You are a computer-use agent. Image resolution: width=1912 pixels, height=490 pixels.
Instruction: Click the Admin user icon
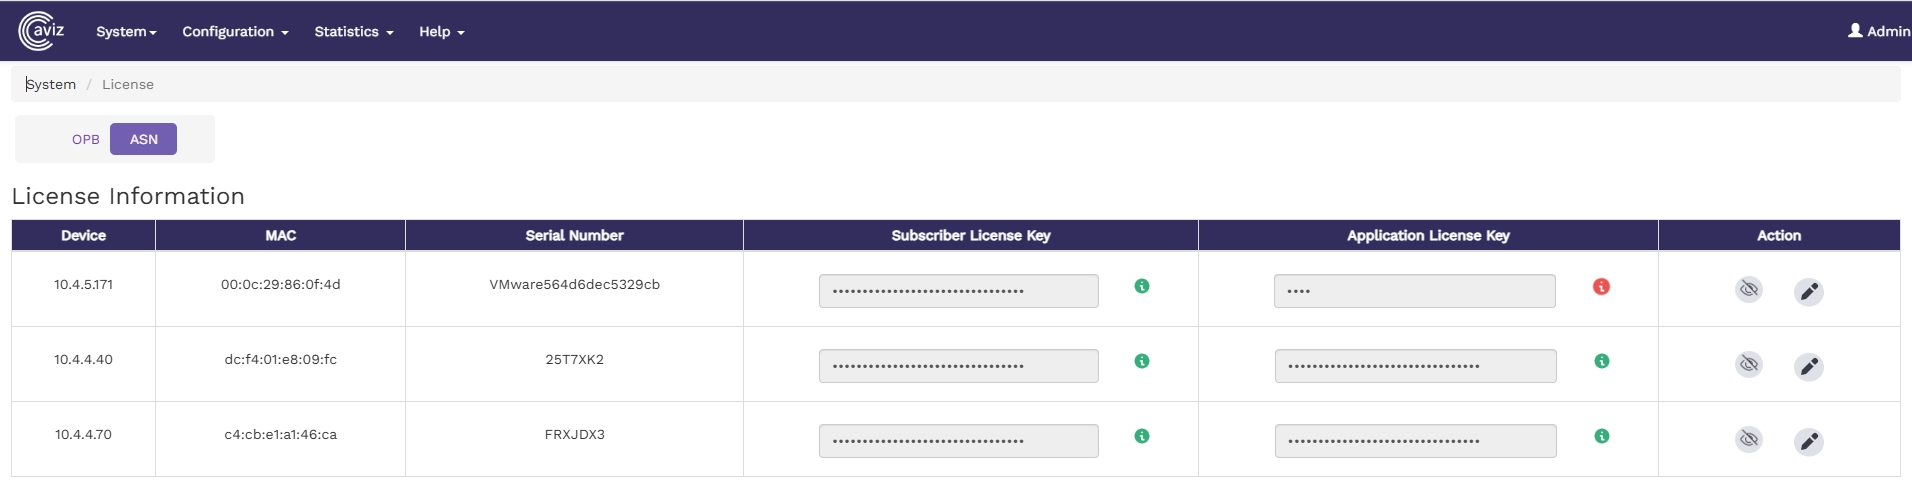pyautogui.click(x=1855, y=31)
